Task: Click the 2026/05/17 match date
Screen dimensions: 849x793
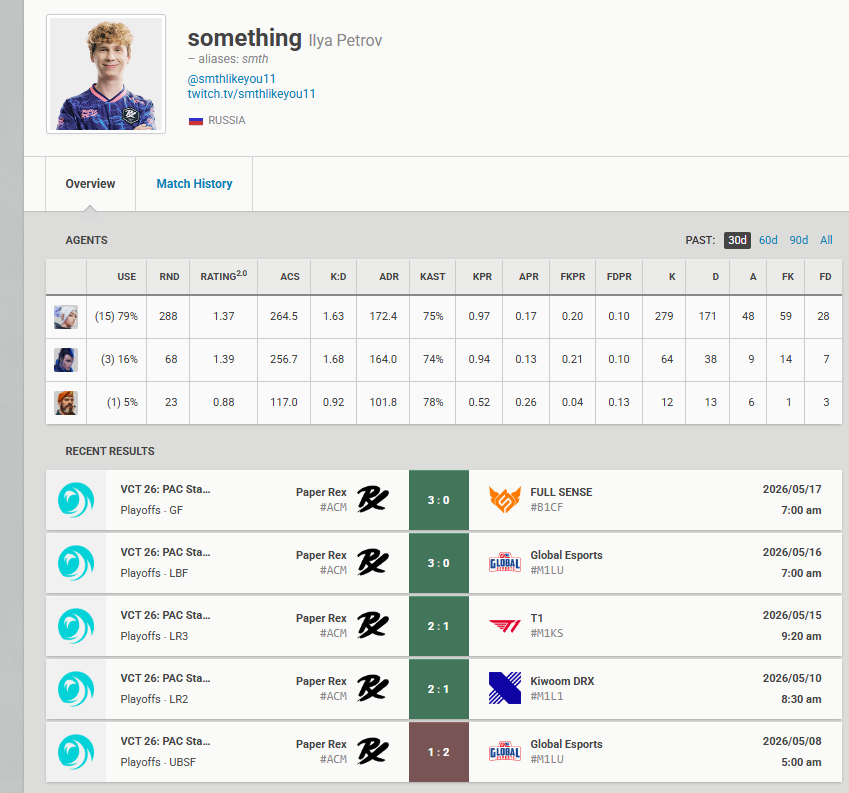Action: point(792,489)
